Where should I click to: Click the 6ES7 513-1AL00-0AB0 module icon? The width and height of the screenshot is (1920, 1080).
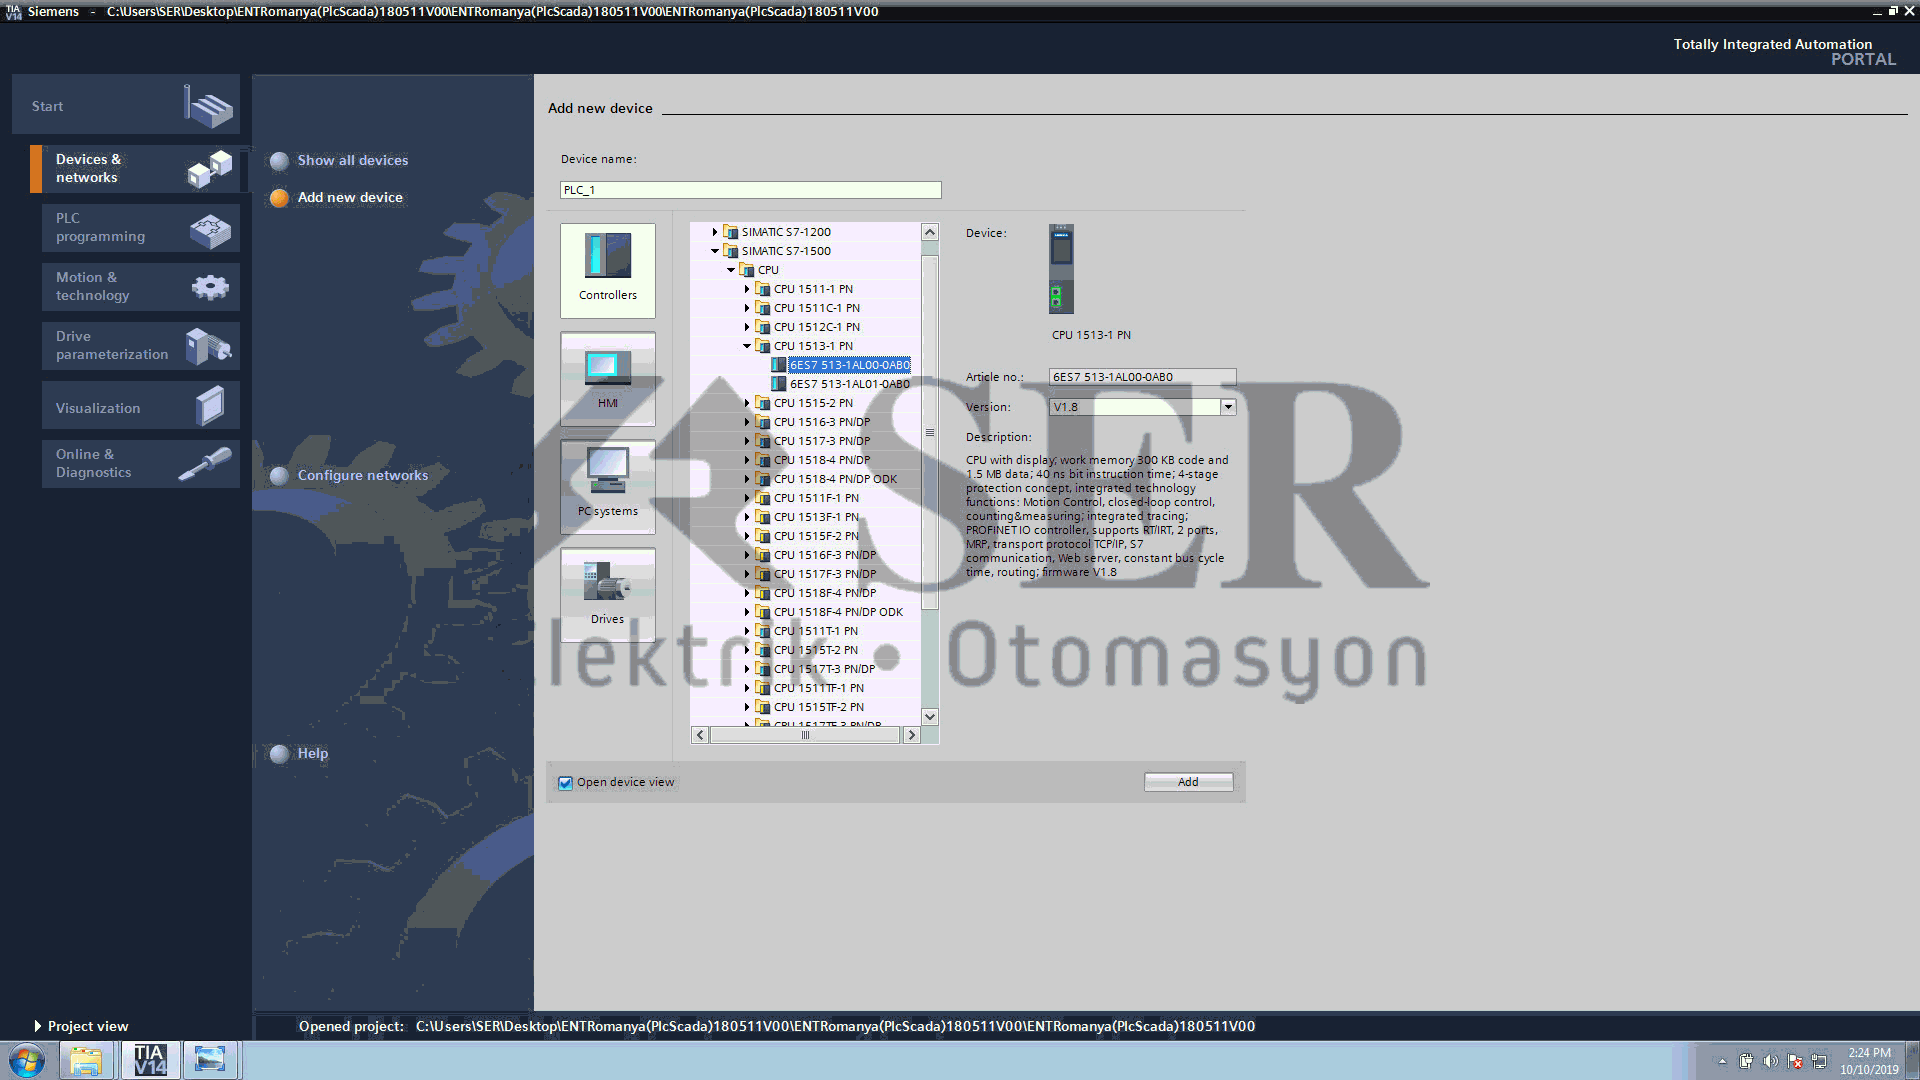coord(779,365)
